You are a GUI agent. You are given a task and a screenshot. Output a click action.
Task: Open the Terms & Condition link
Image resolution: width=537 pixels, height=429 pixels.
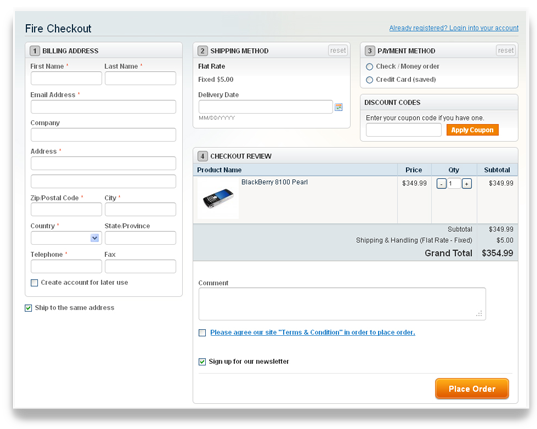(312, 332)
